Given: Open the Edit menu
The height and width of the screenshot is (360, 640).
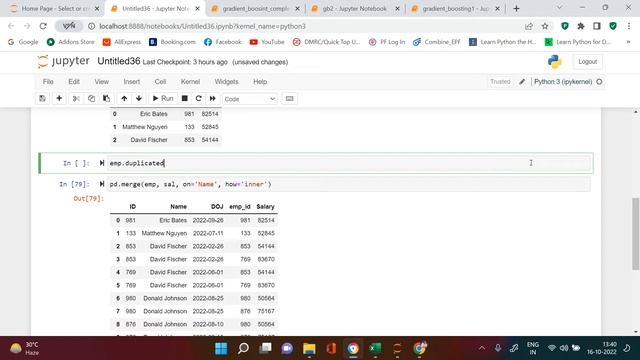Looking at the screenshot, I should pyautogui.click(x=74, y=82).
